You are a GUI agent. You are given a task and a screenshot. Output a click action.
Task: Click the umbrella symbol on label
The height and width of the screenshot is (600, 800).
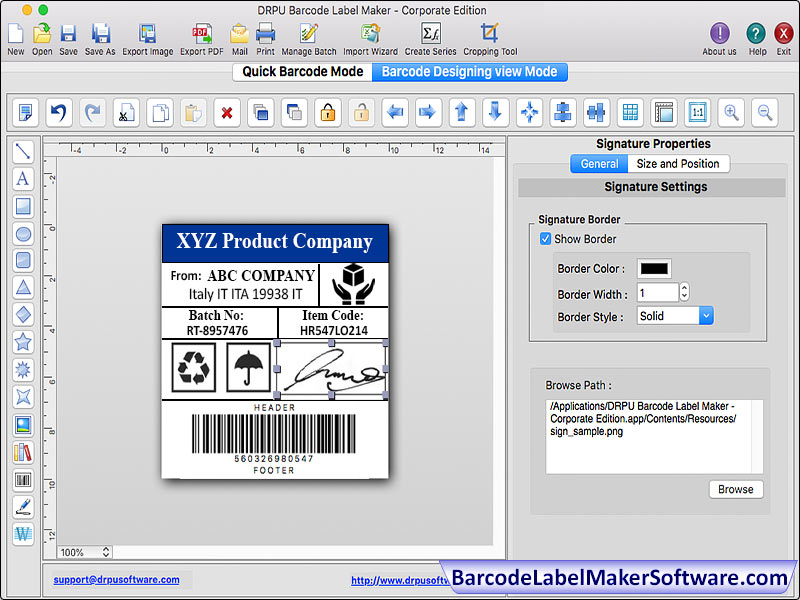[x=248, y=368]
